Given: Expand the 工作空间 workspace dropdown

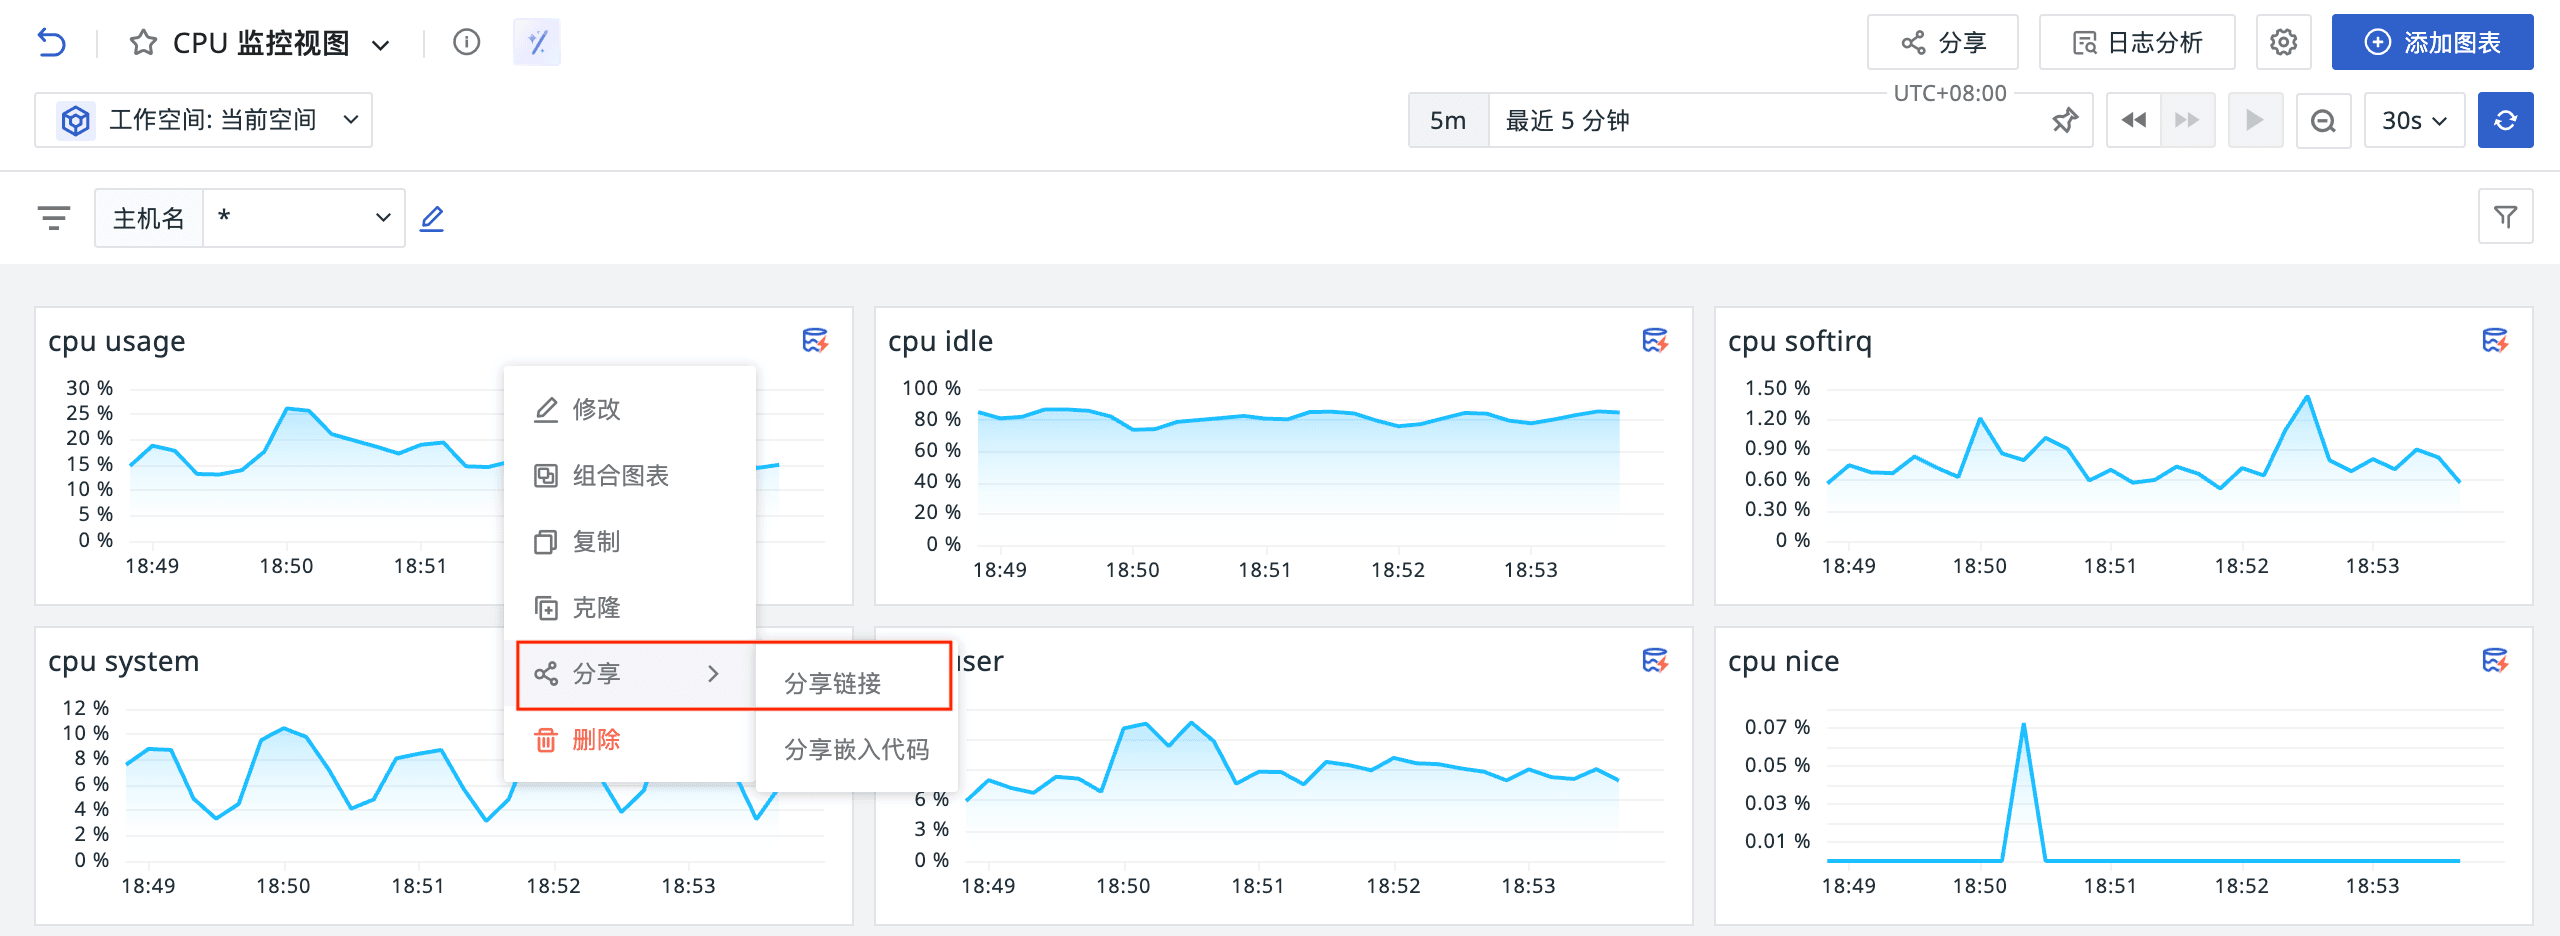Looking at the screenshot, I should (x=204, y=120).
